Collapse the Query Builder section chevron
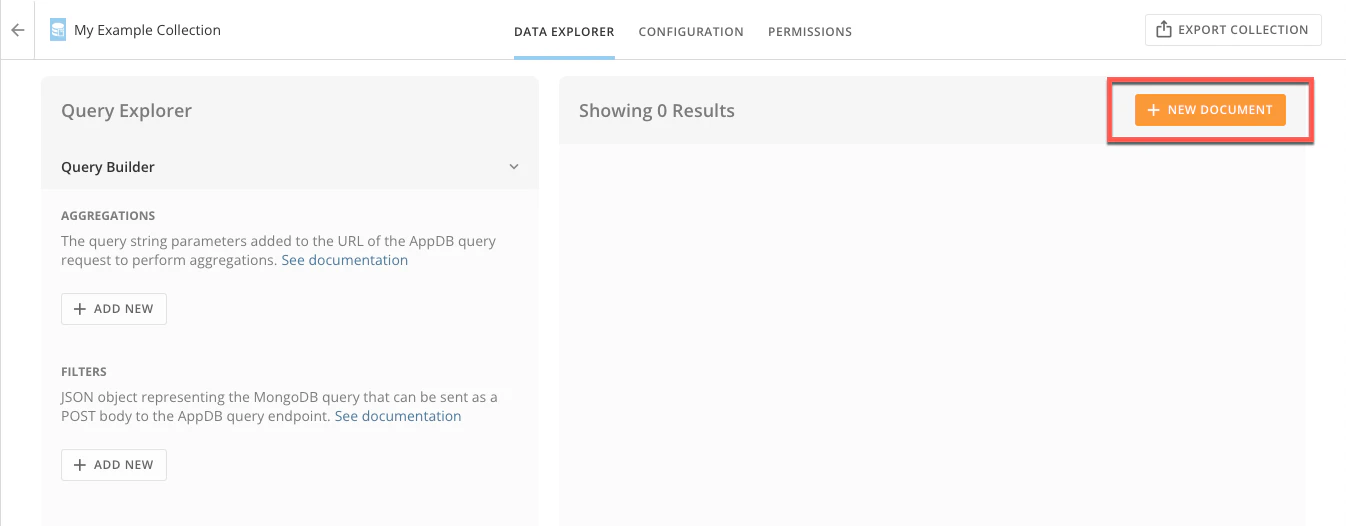This screenshot has height=526, width=1346. pyautogui.click(x=514, y=167)
